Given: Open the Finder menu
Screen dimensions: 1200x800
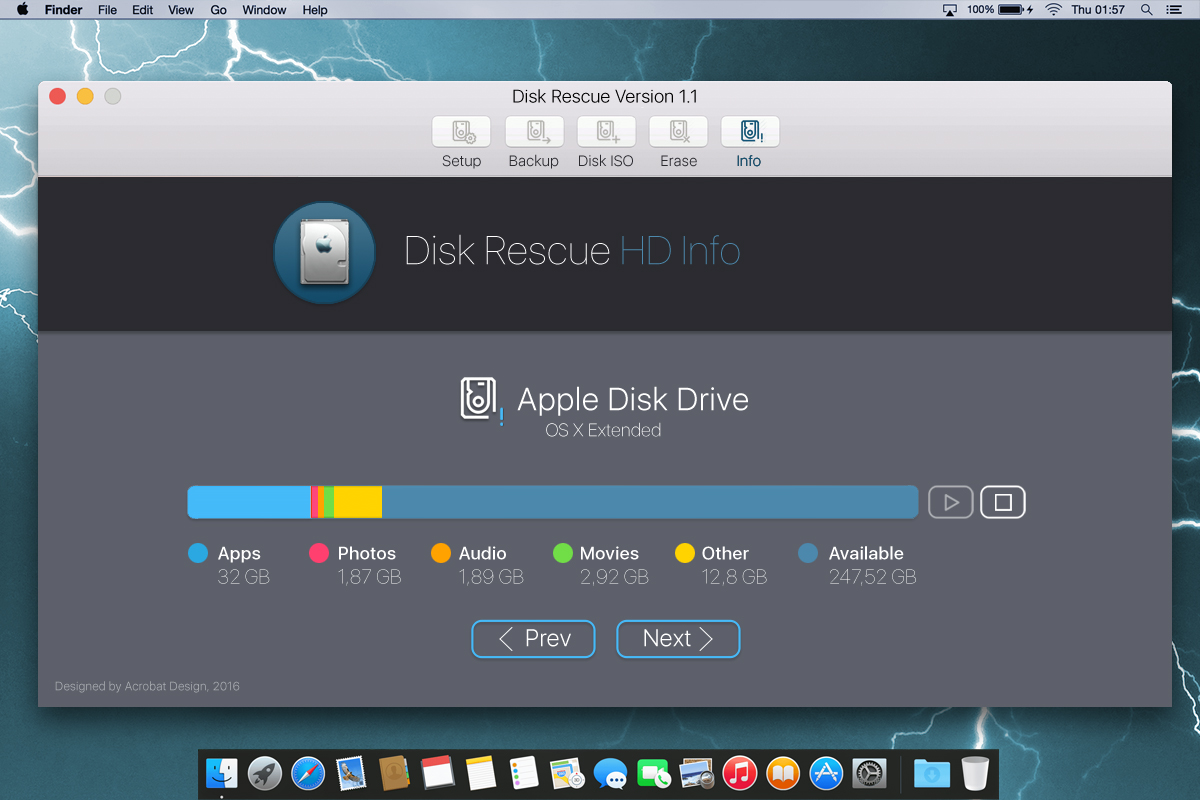Looking at the screenshot, I should (64, 10).
